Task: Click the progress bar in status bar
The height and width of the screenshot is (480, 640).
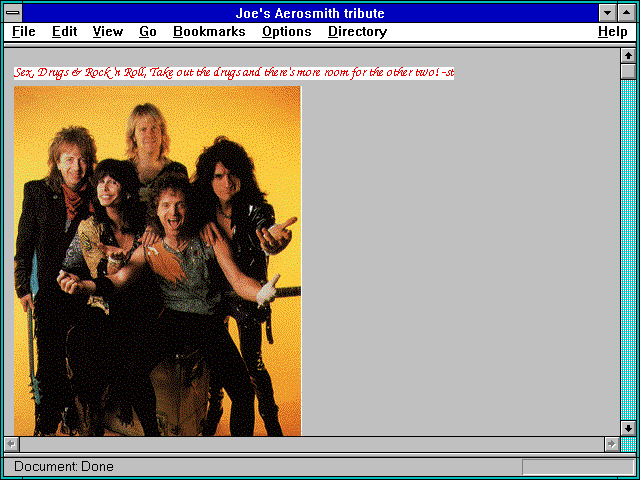Action: pos(578,467)
